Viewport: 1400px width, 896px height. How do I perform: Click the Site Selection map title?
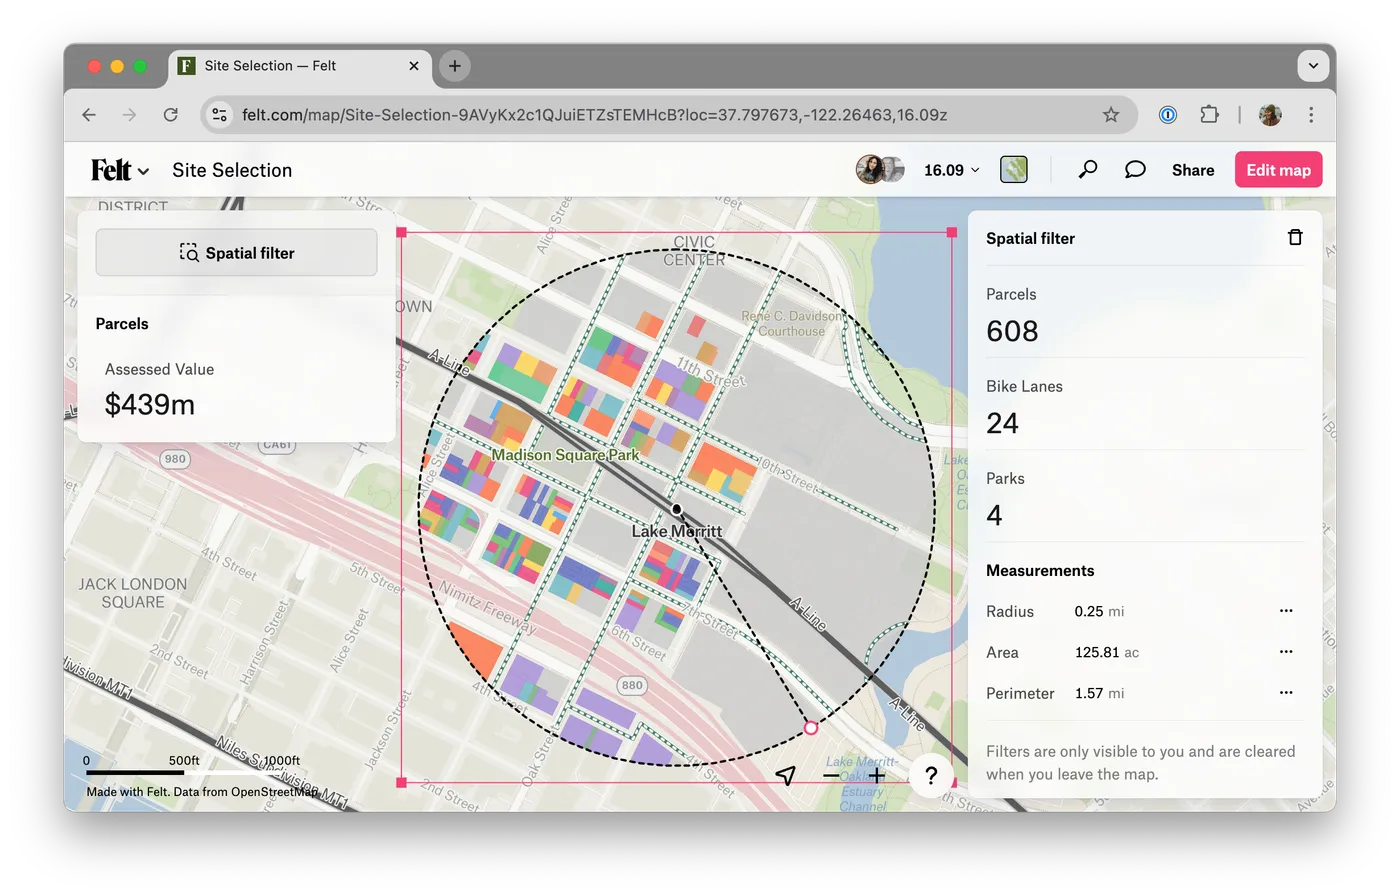(x=232, y=170)
